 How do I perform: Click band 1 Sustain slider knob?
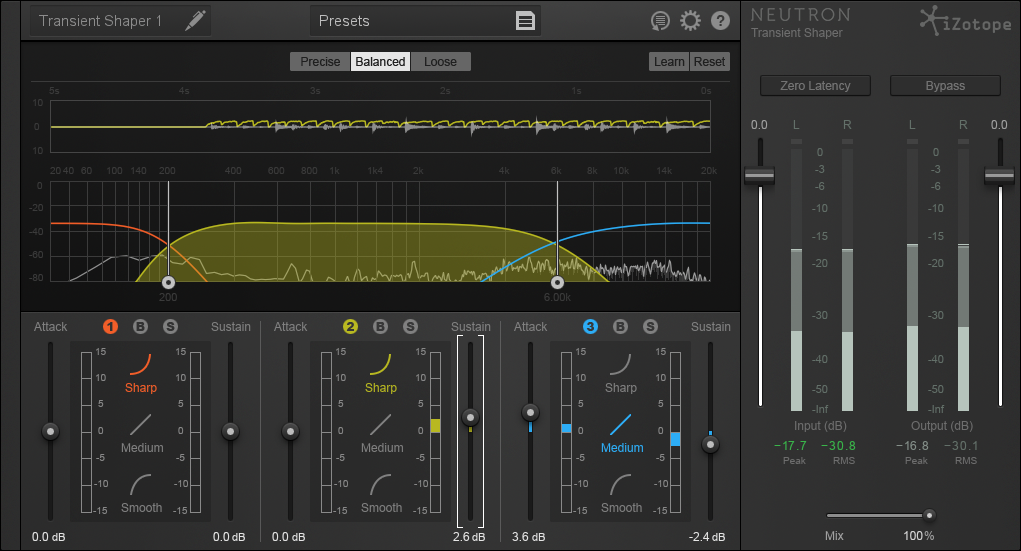230,431
